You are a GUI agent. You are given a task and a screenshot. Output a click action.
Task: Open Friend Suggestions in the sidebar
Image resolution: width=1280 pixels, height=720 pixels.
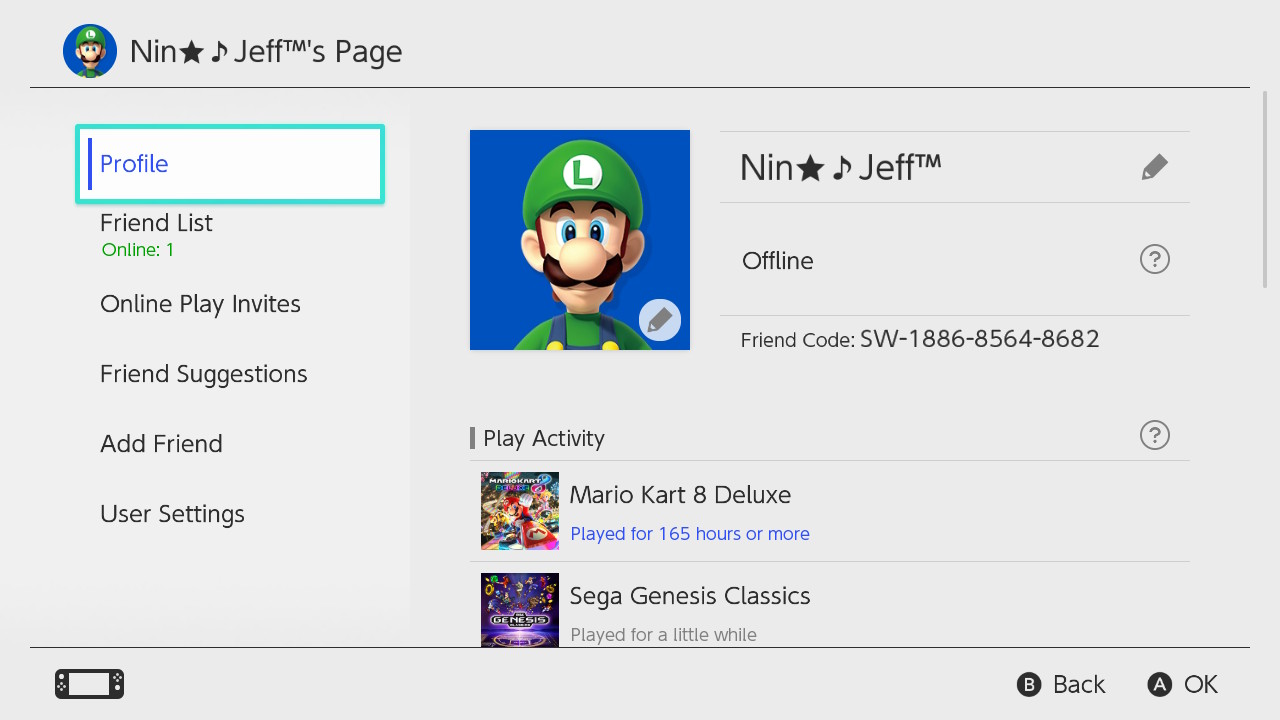tap(203, 374)
